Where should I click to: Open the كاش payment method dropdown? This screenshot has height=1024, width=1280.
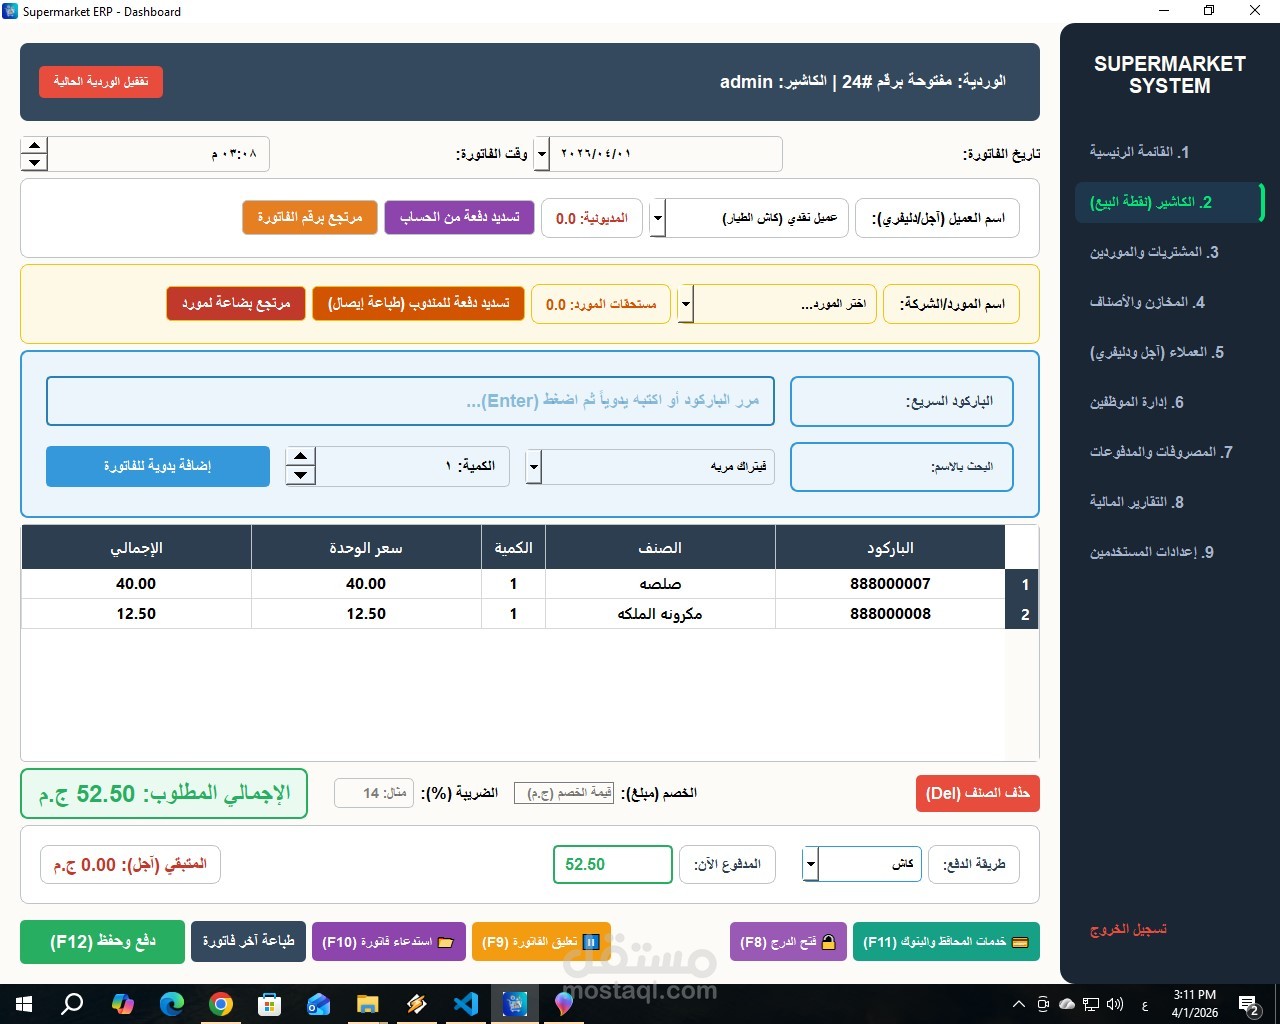click(810, 864)
